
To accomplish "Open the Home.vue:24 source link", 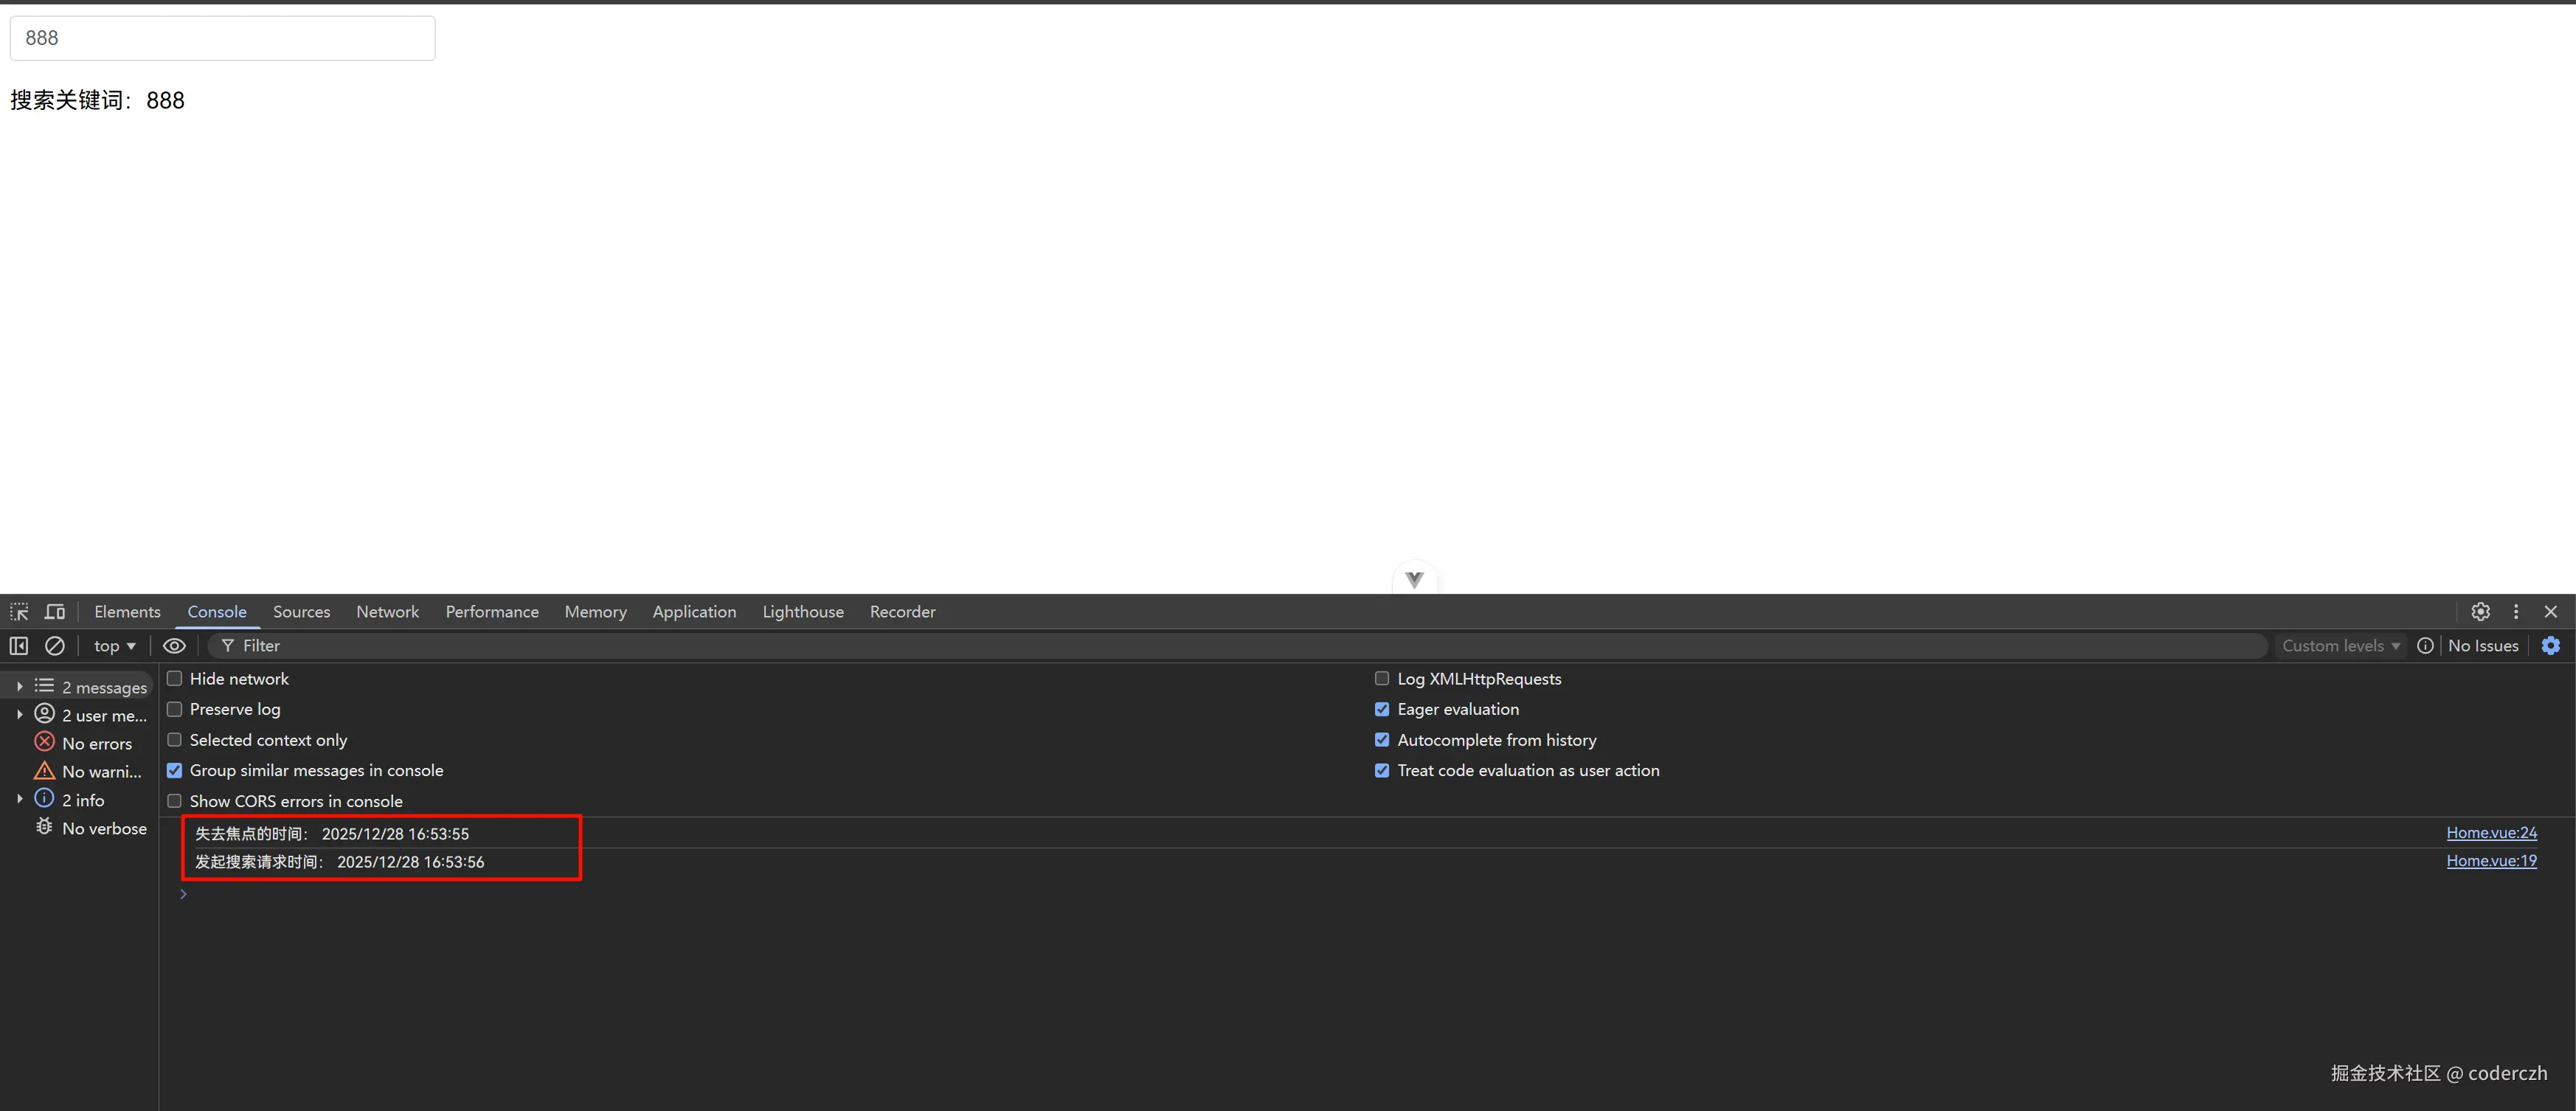I will click(x=2491, y=832).
